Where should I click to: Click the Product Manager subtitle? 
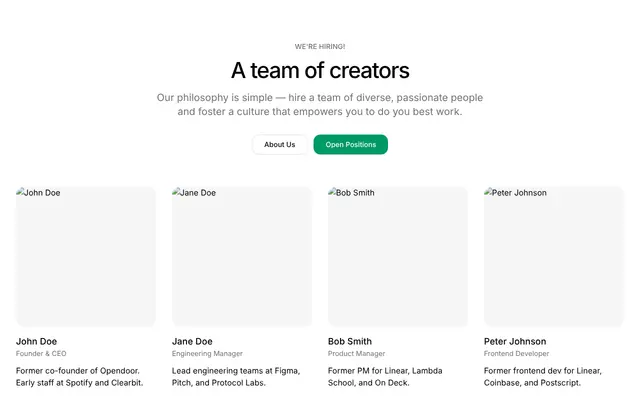[x=356, y=353]
